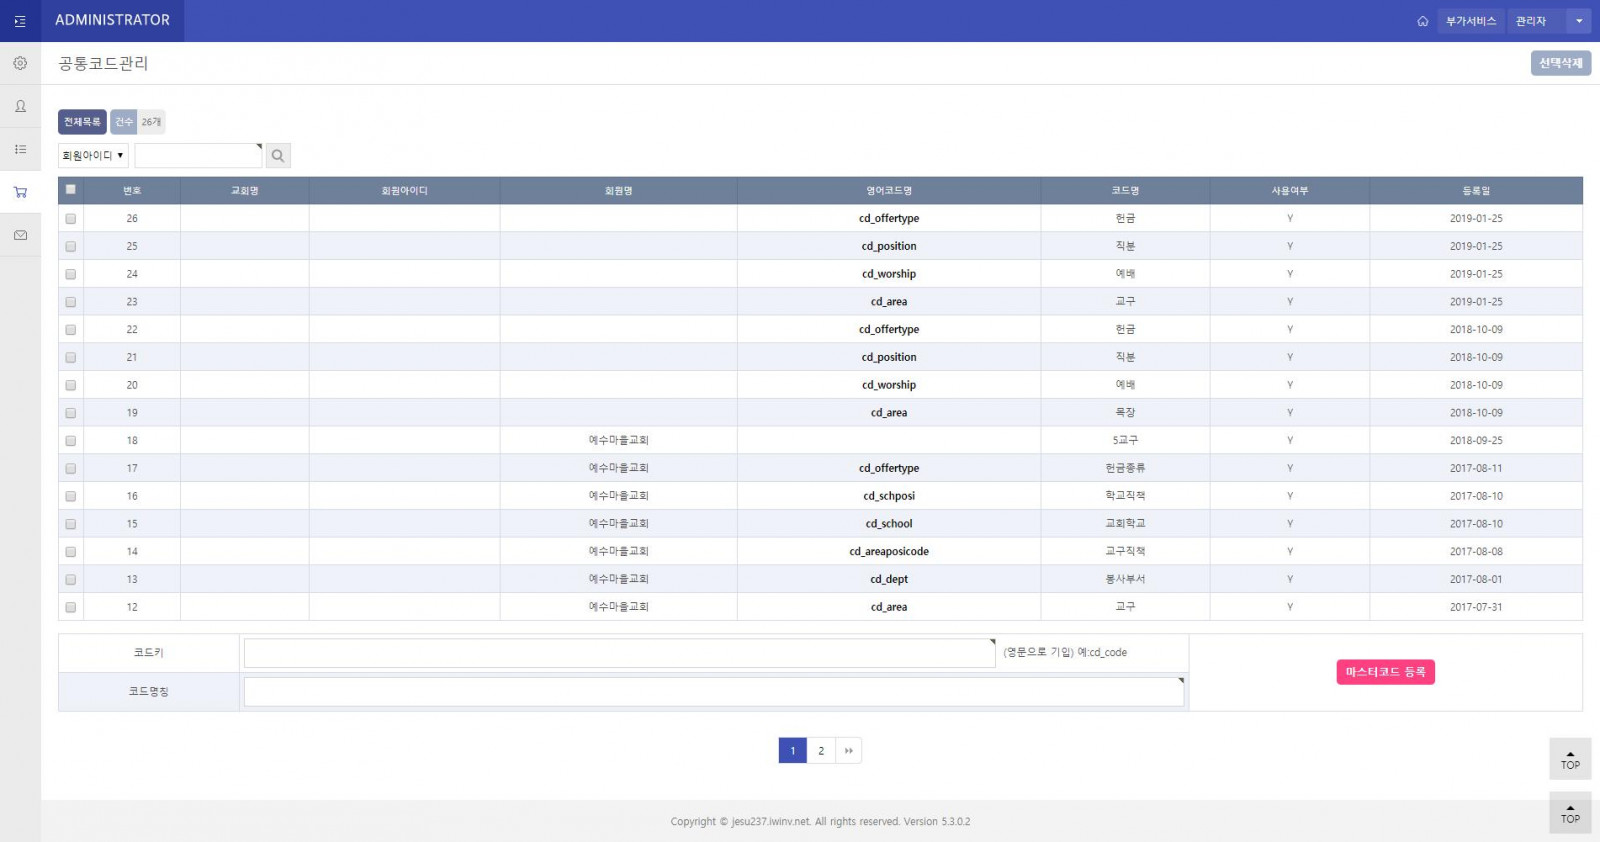Click the 마스터코드 등록 button
Screen dimensions: 1600x842
[x=1385, y=672]
